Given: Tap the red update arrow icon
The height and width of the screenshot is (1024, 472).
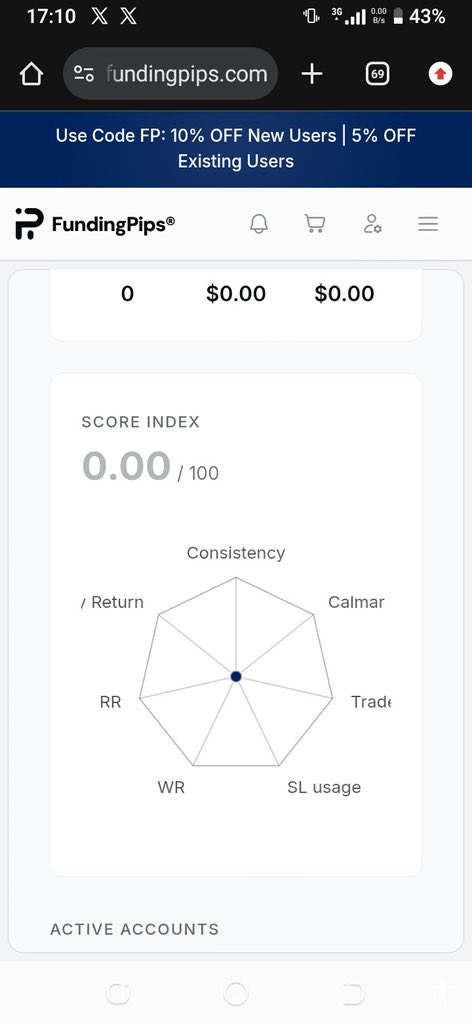Looking at the screenshot, I should point(441,74).
